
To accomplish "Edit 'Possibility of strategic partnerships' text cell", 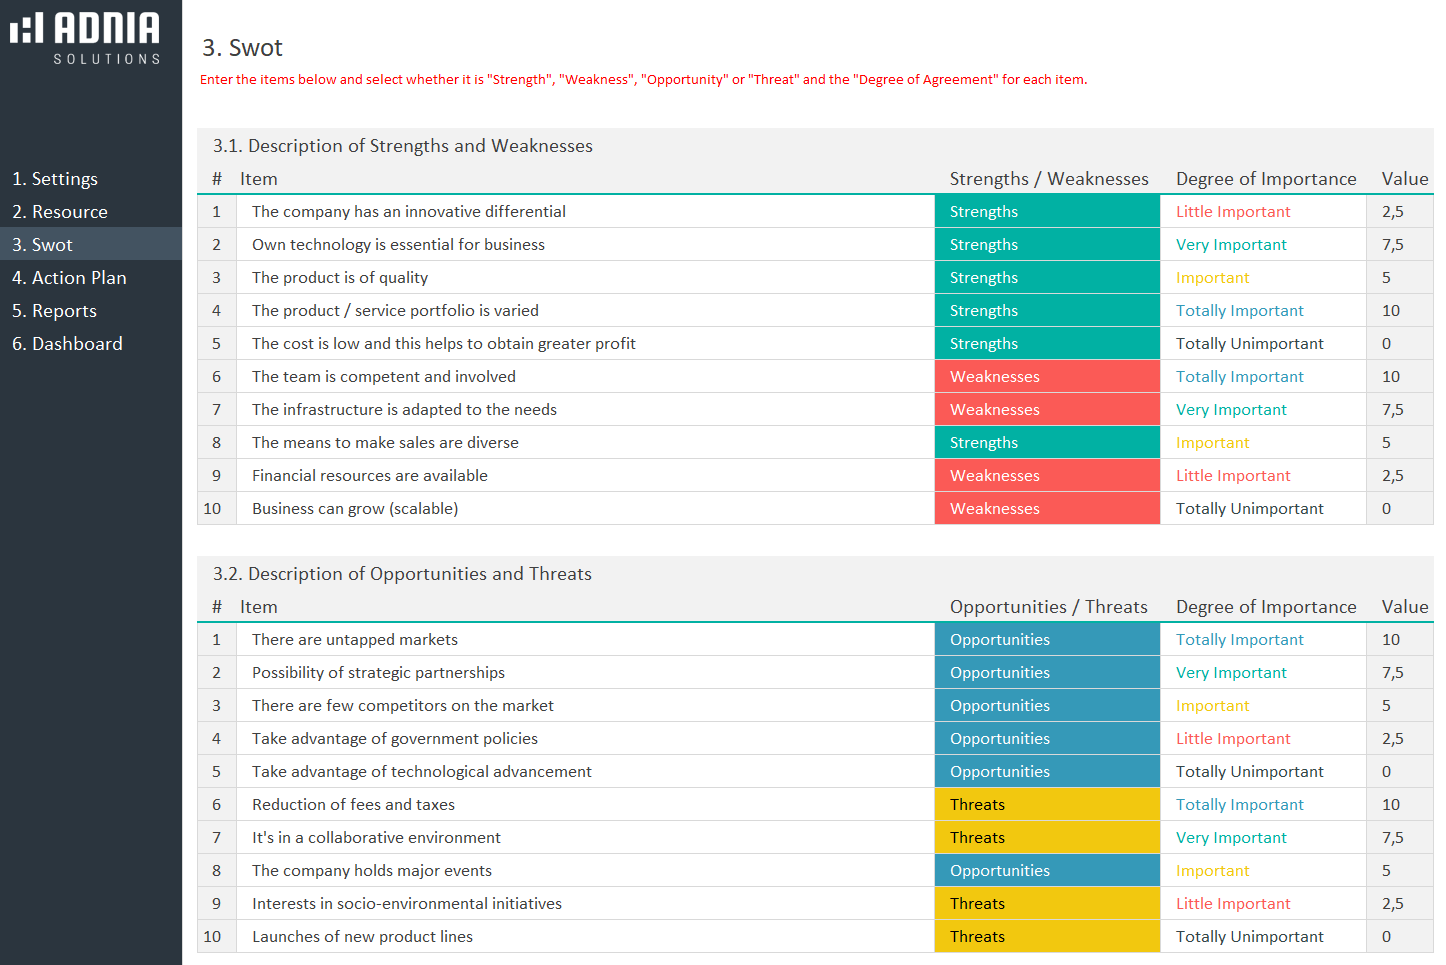I will (x=584, y=673).
